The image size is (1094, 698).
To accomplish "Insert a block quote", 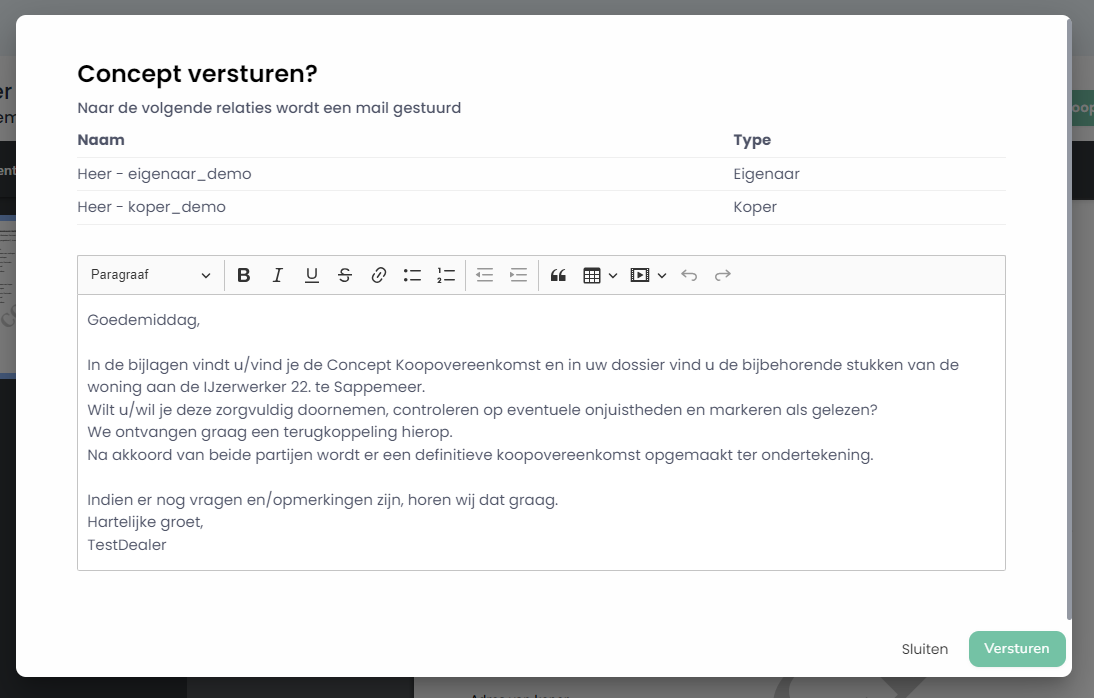I will [x=558, y=275].
